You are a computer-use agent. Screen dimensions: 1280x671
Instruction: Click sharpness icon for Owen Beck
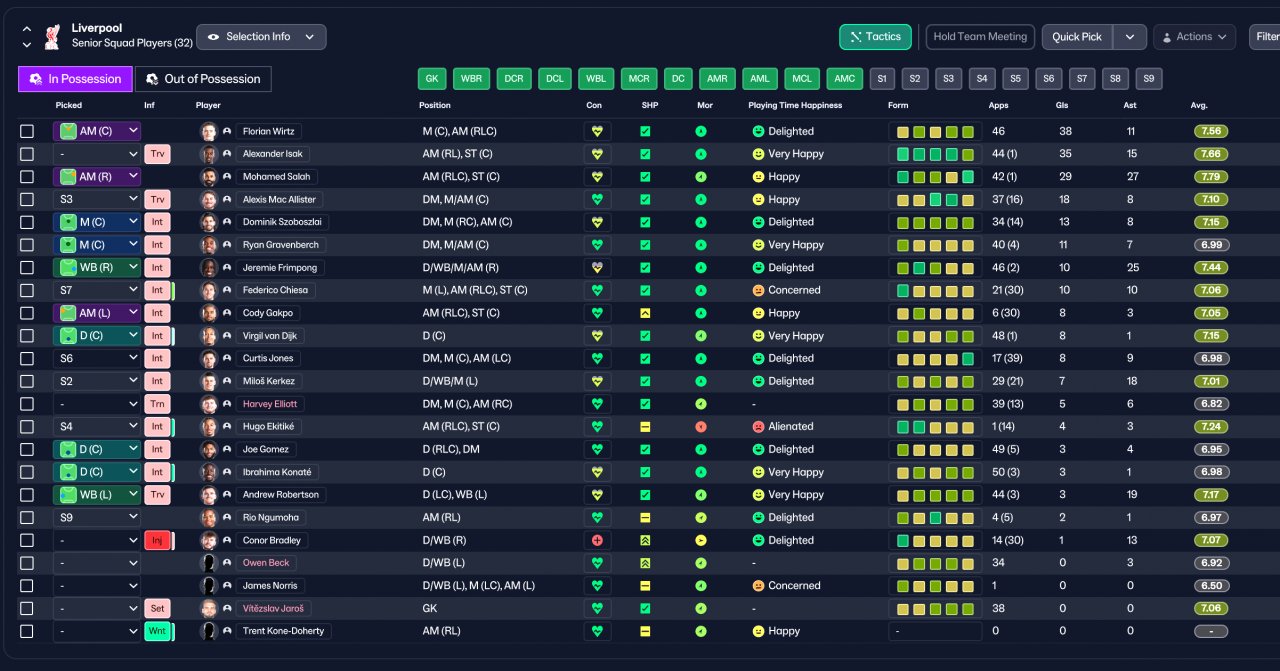[x=645, y=563]
